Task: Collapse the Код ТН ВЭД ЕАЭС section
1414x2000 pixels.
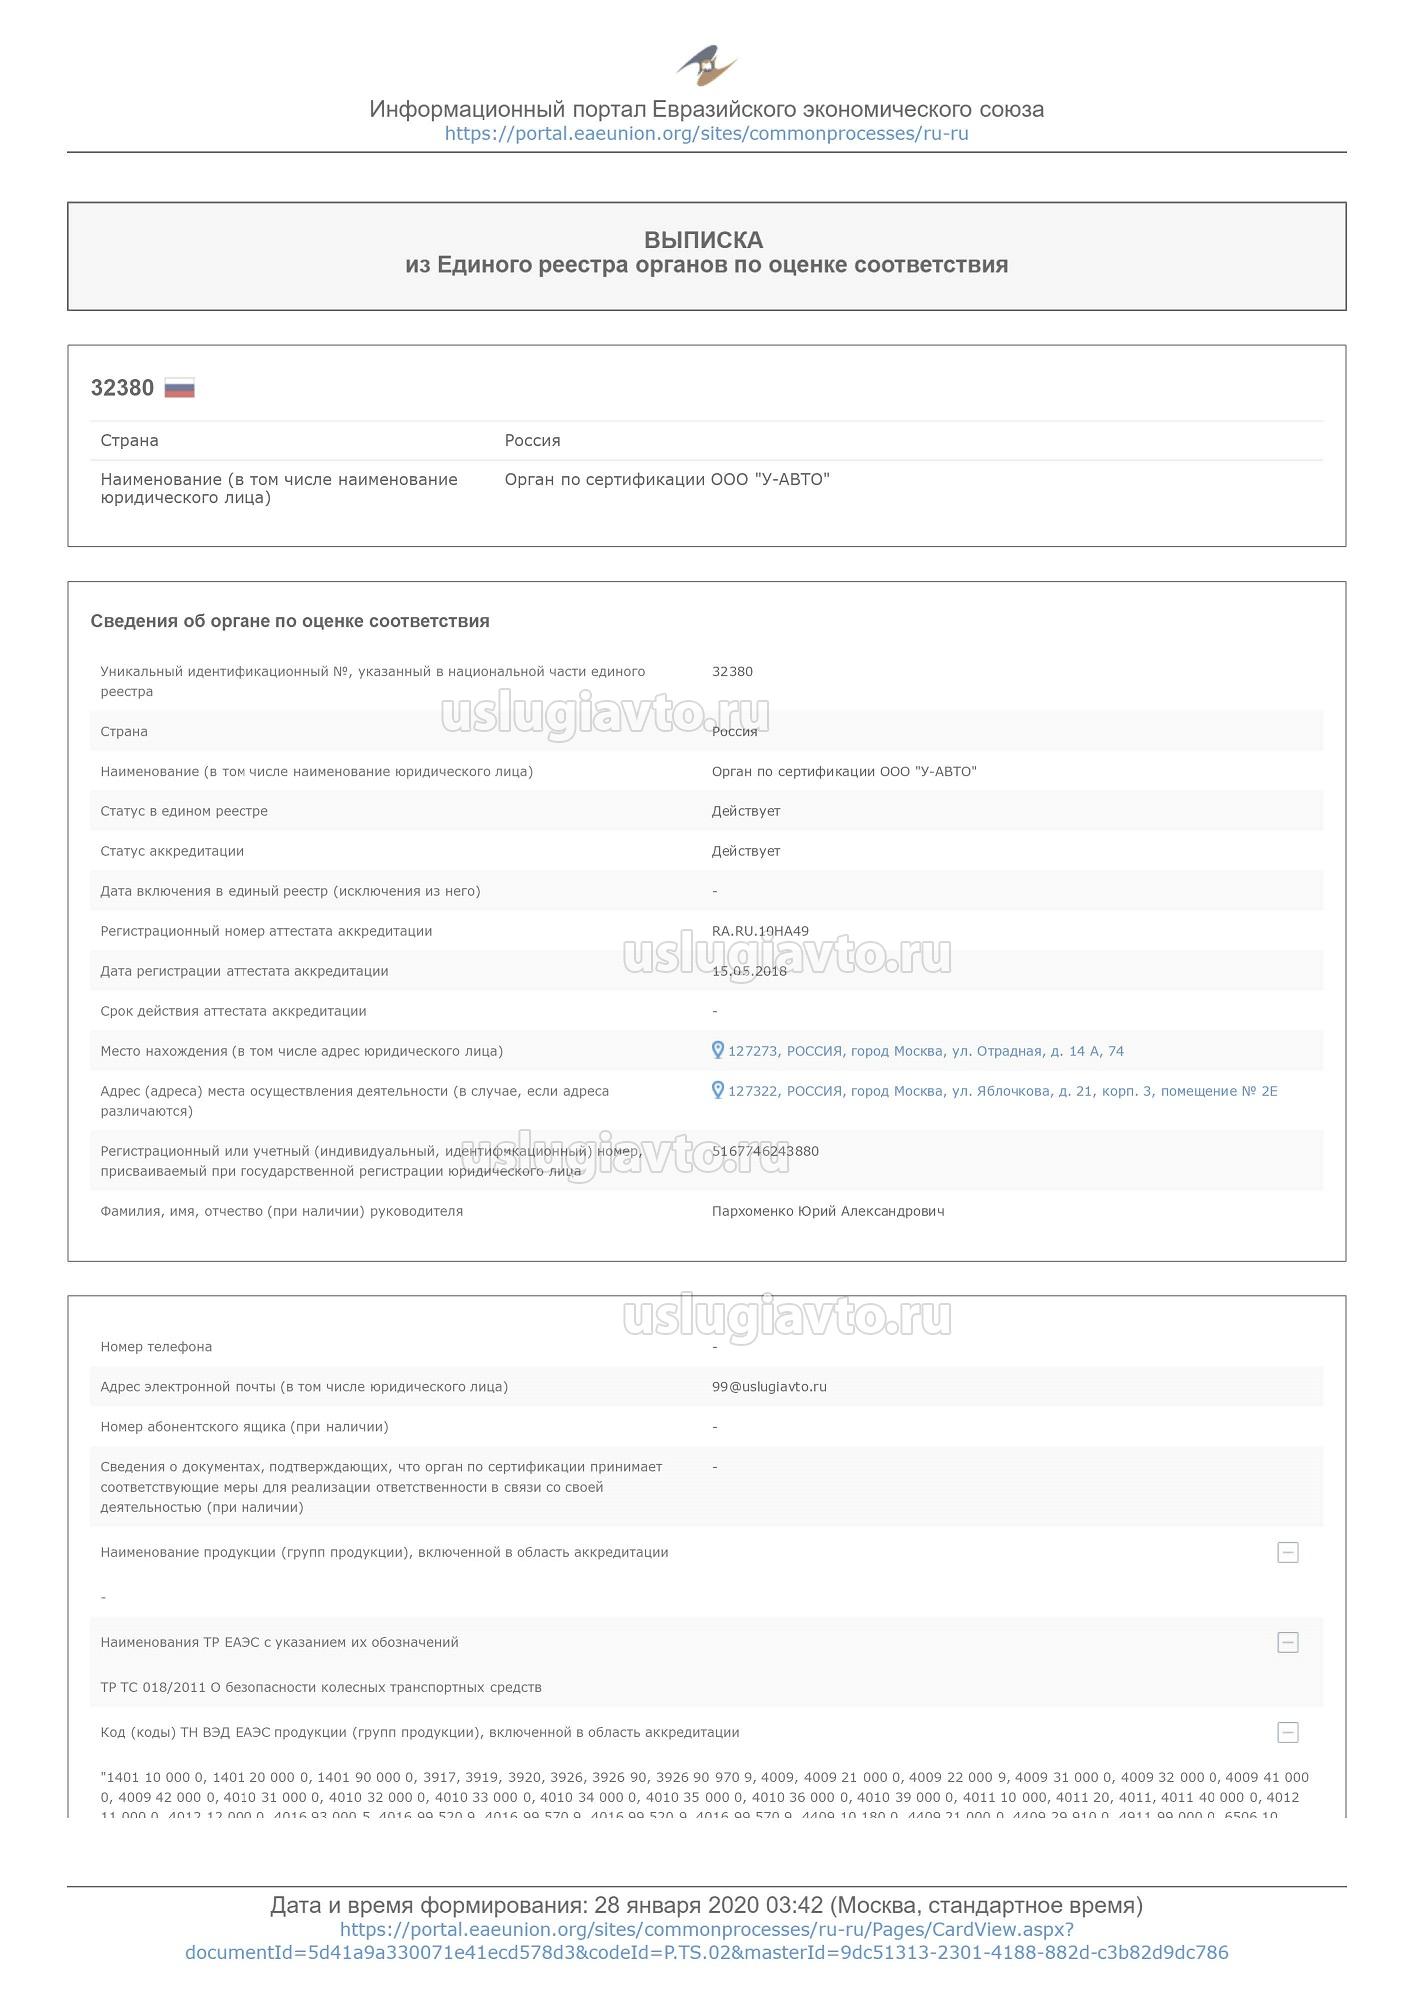Action: coord(1288,1732)
